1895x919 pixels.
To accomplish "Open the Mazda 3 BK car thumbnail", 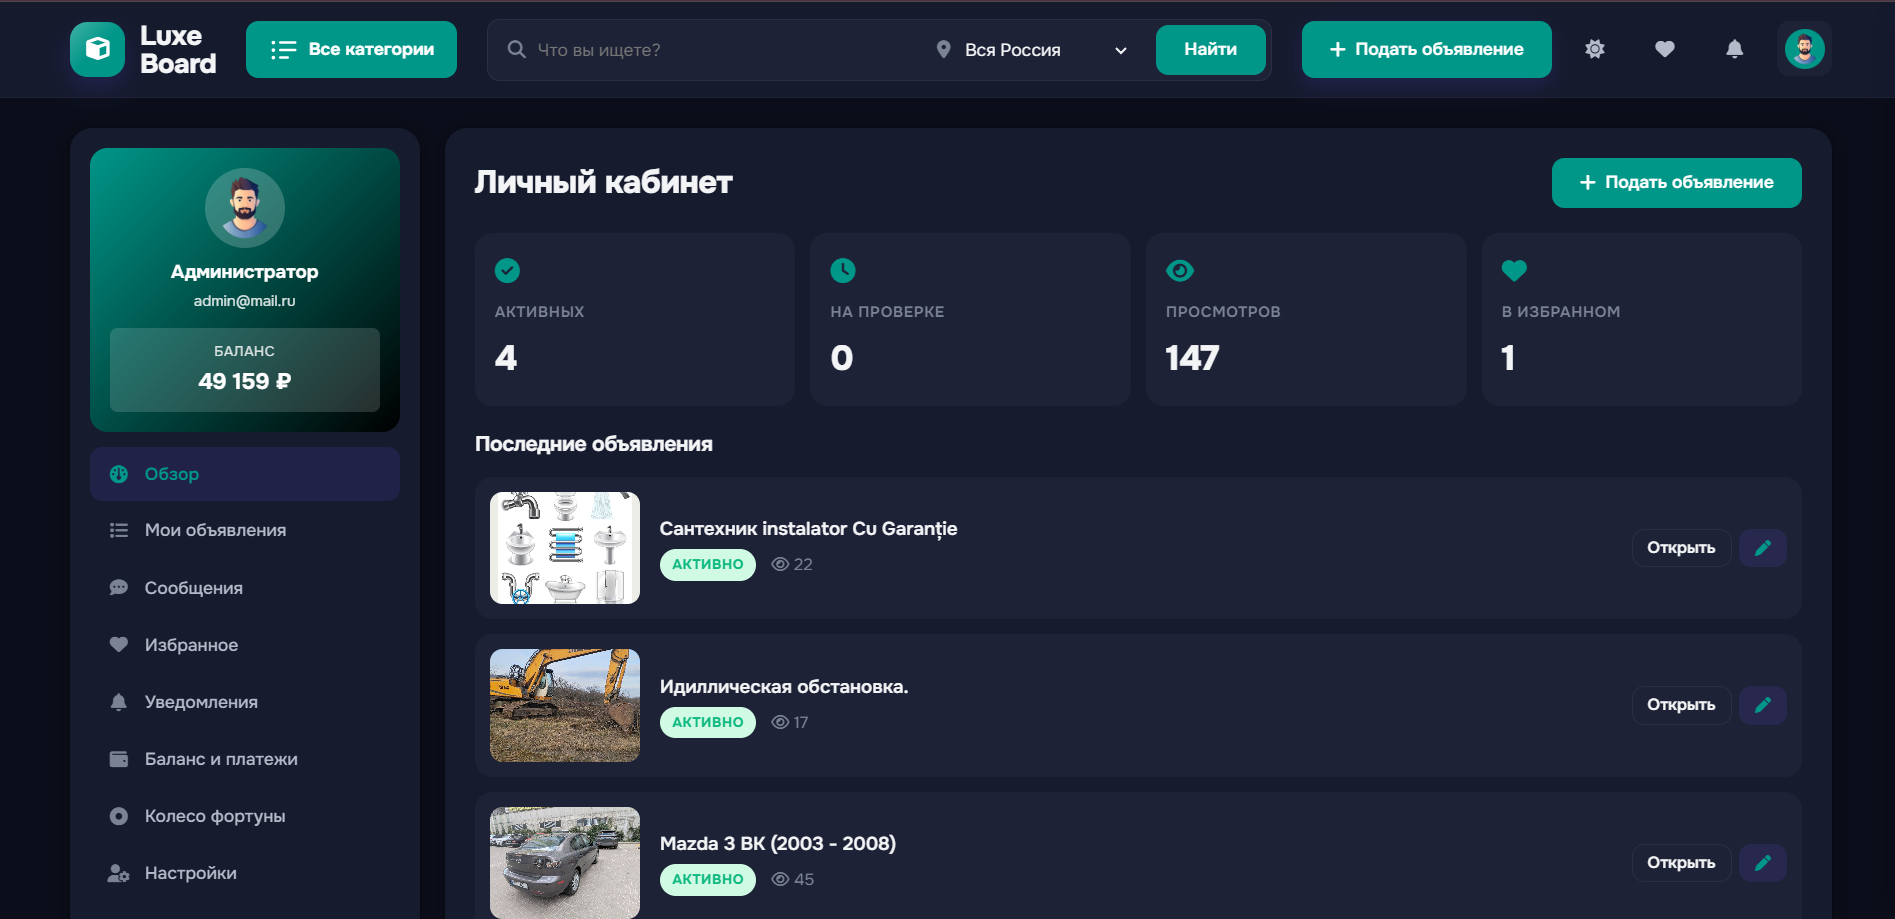I will click(x=565, y=862).
